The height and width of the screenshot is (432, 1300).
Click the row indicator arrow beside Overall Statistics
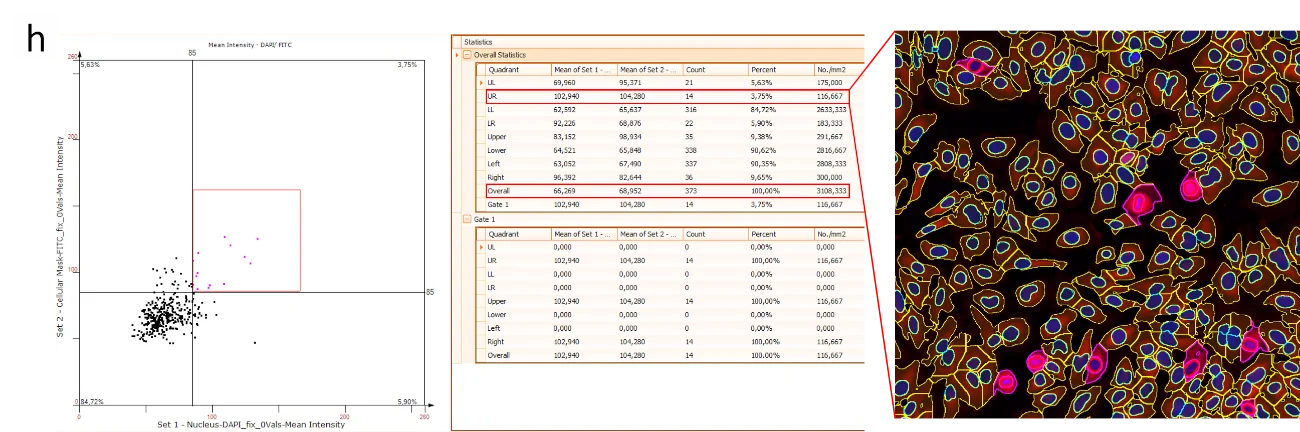coord(458,55)
